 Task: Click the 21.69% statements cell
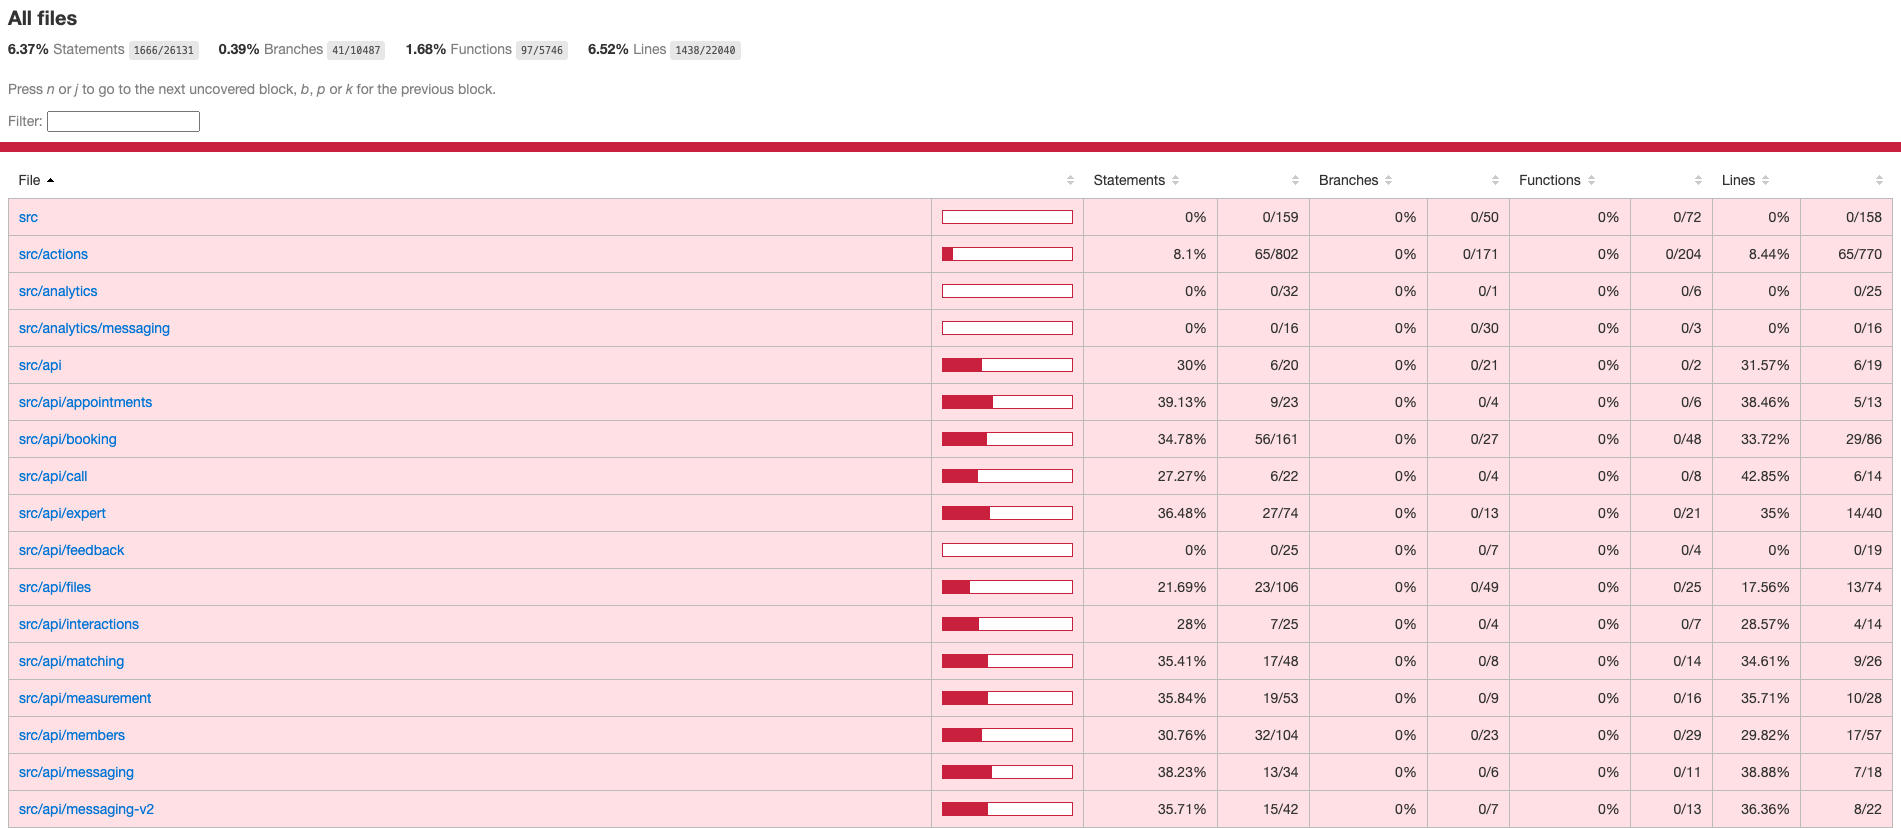pyautogui.click(x=1150, y=587)
